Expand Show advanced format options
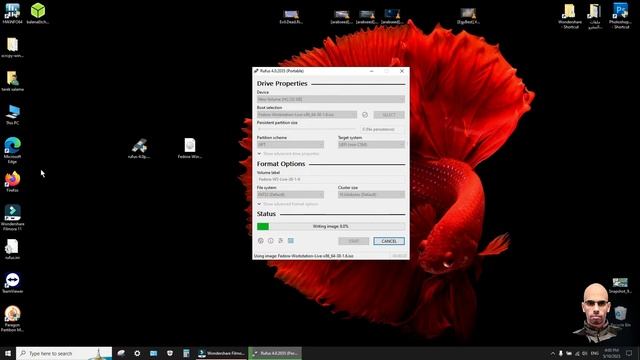Screen dimensions: 640x360 pos(288,204)
